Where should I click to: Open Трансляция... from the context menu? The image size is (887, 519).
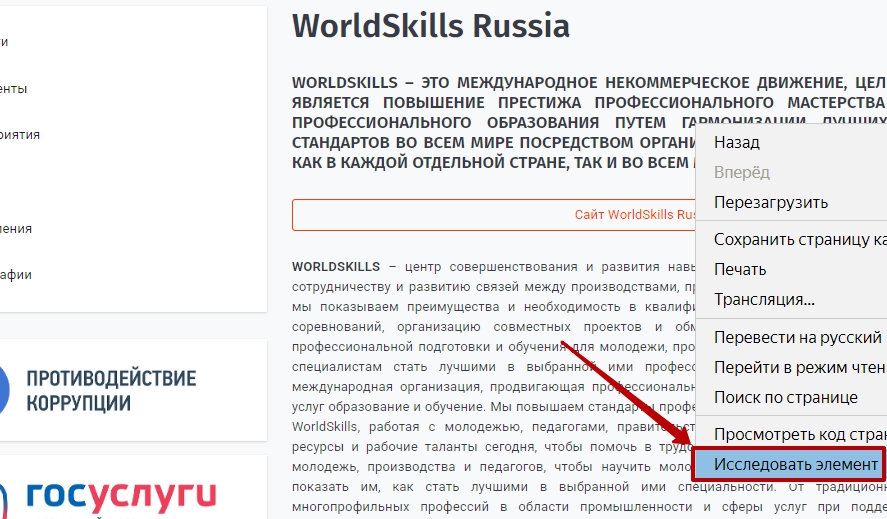[x=764, y=300]
